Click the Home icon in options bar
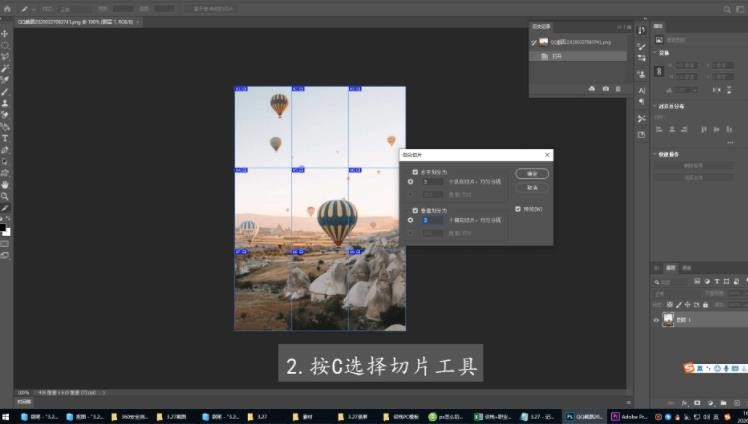The height and width of the screenshot is (424, 748). coord(7,9)
